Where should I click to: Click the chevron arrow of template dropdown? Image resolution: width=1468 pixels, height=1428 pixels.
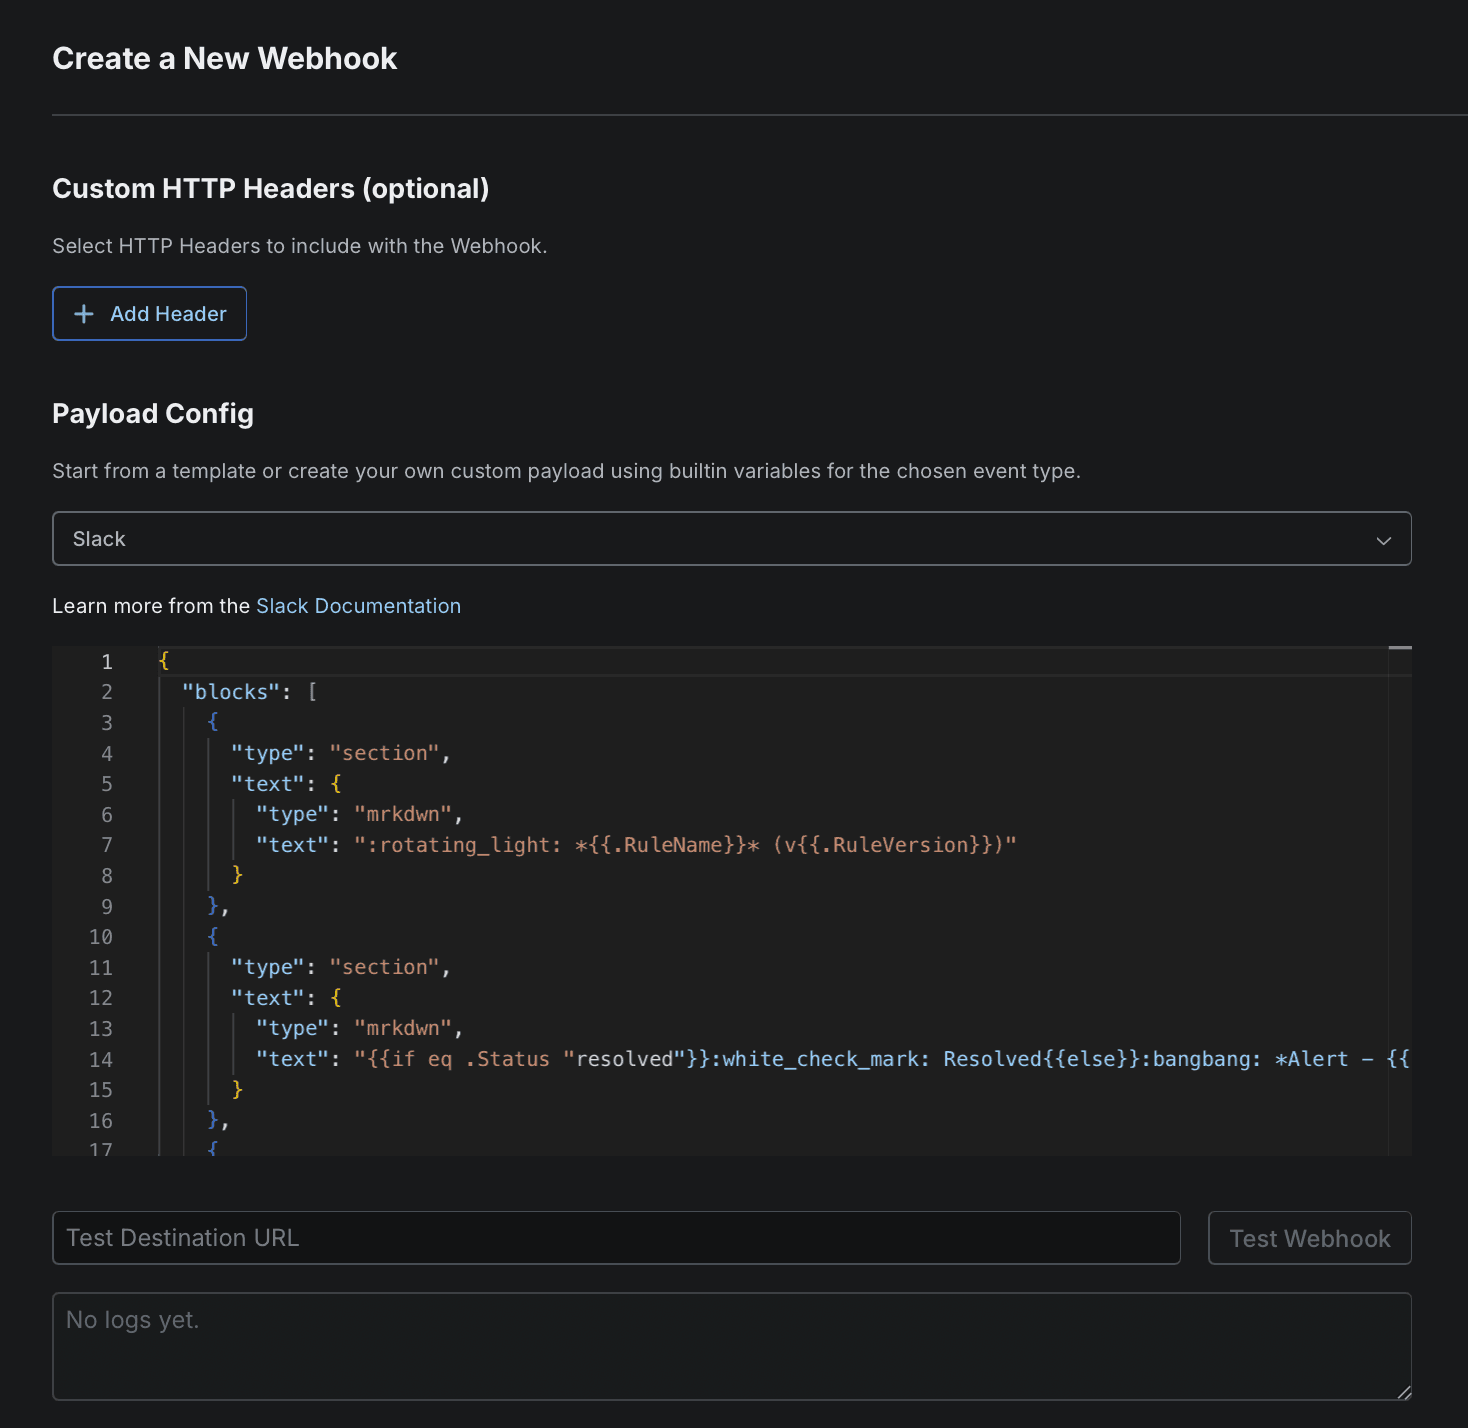[x=1383, y=540]
